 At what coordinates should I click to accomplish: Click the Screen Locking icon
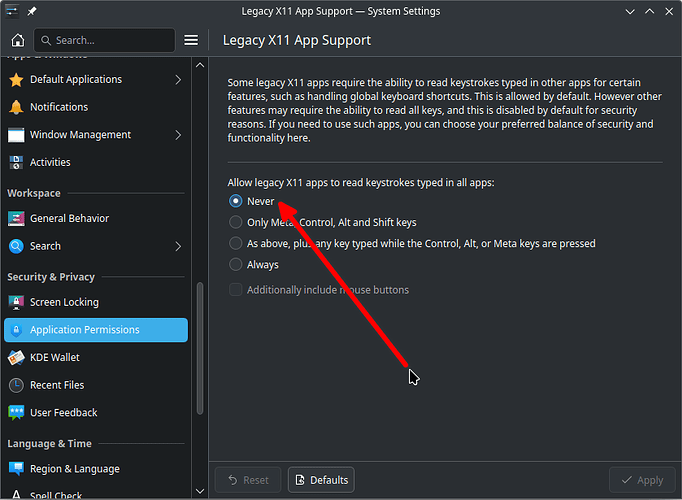coord(16,302)
